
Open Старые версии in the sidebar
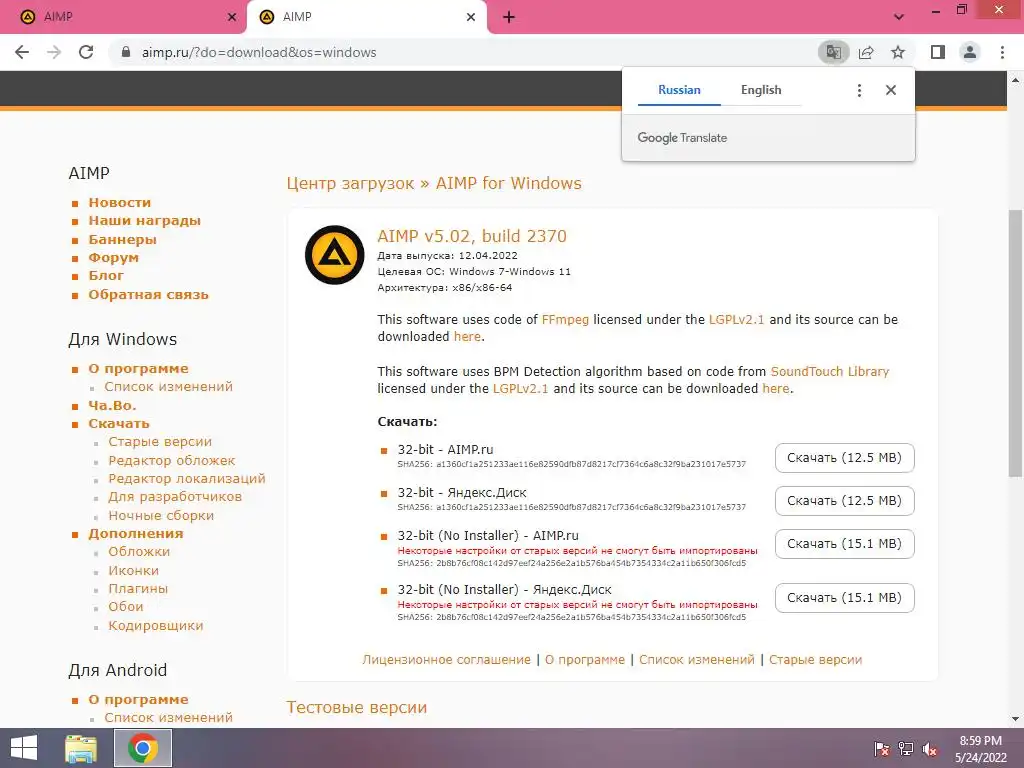pyautogui.click(x=160, y=442)
